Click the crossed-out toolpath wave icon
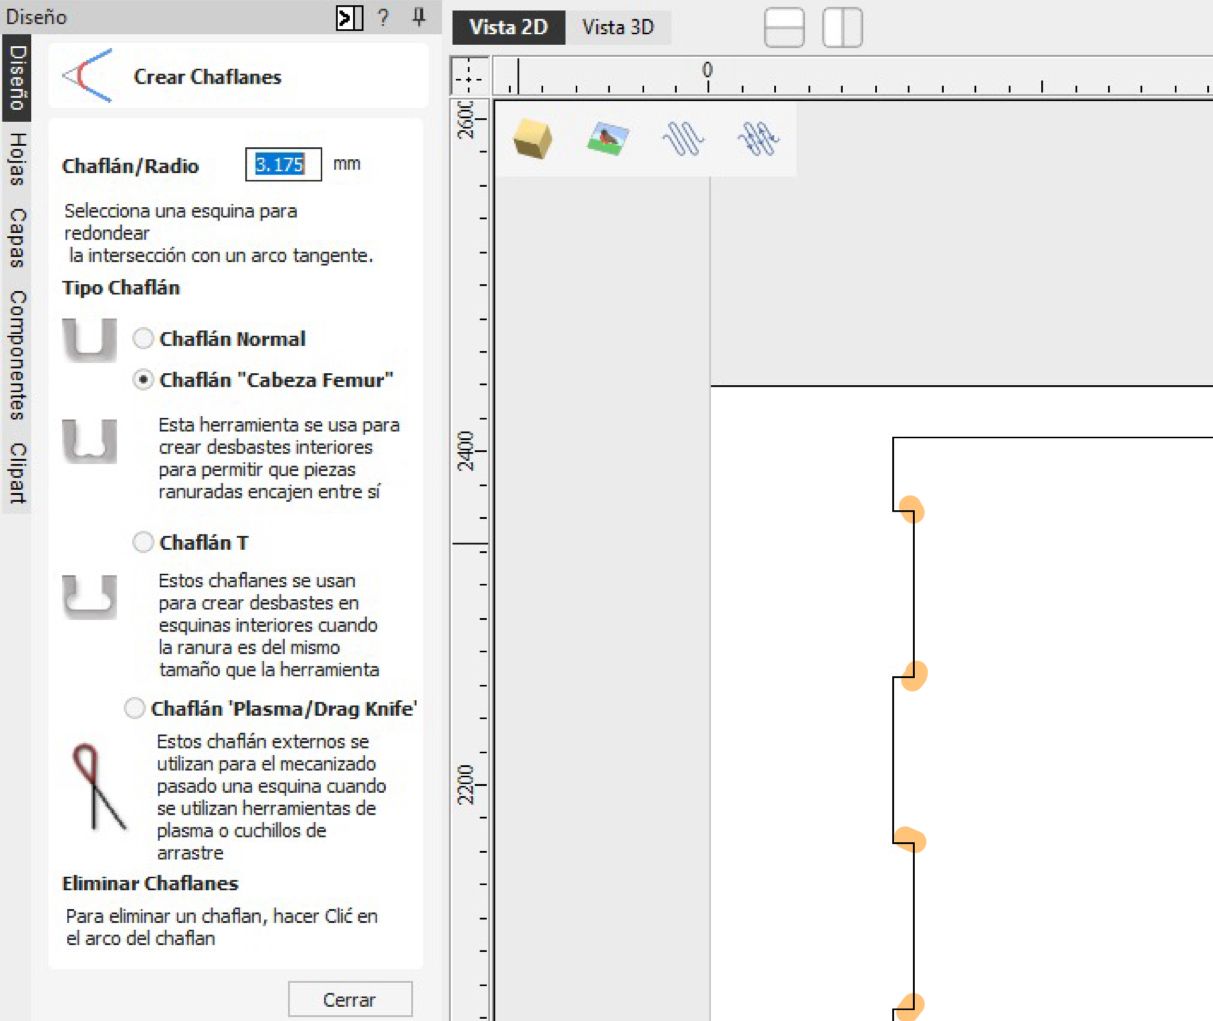1213x1021 pixels. click(758, 139)
